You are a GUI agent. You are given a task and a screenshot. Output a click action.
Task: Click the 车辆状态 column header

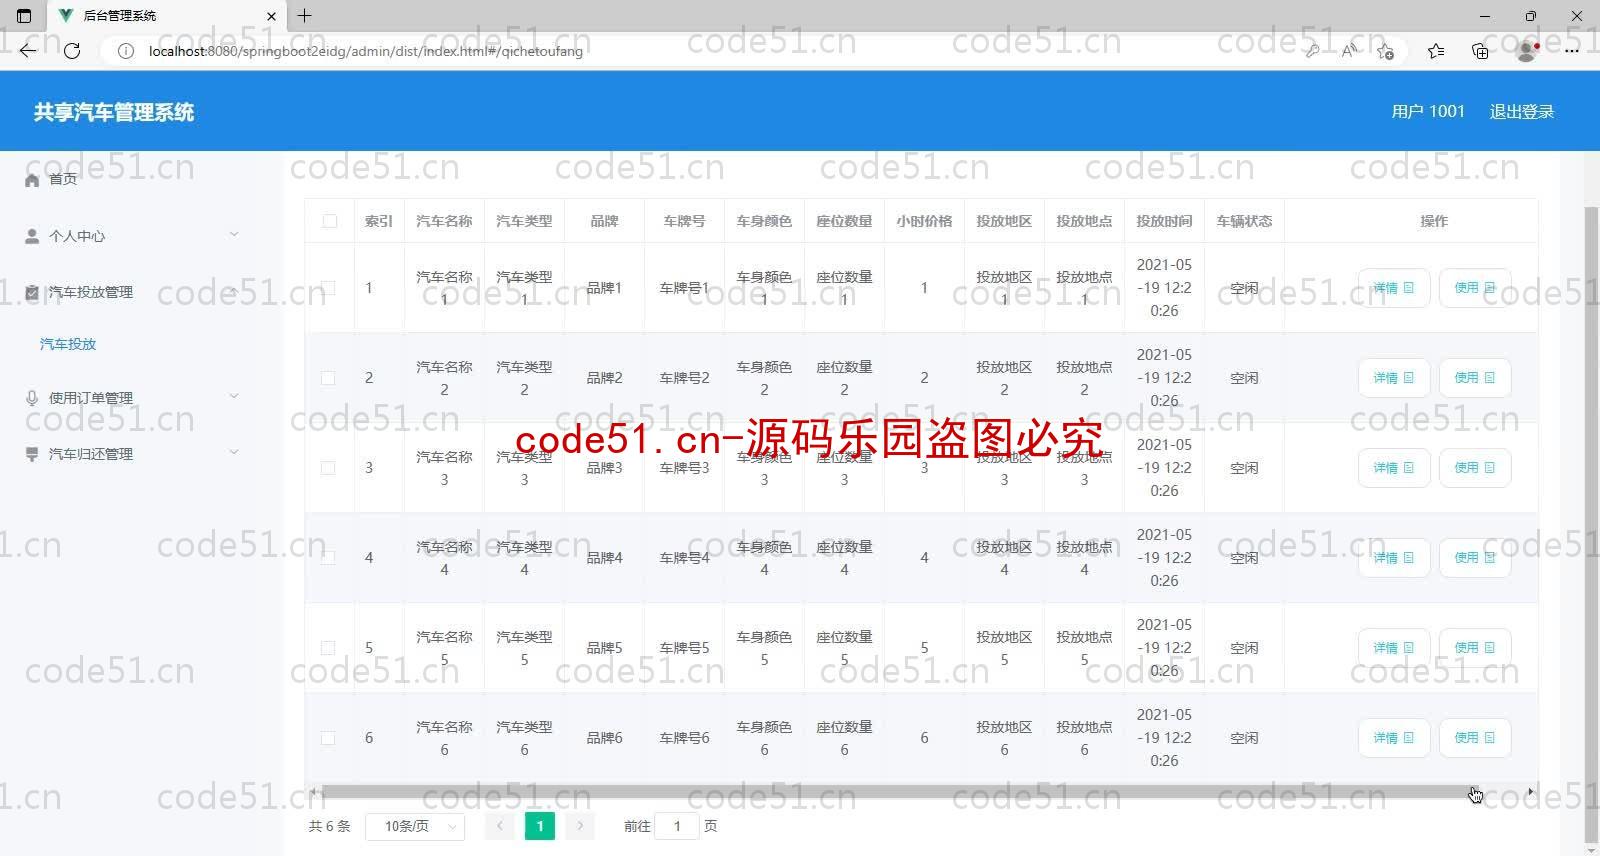point(1244,221)
